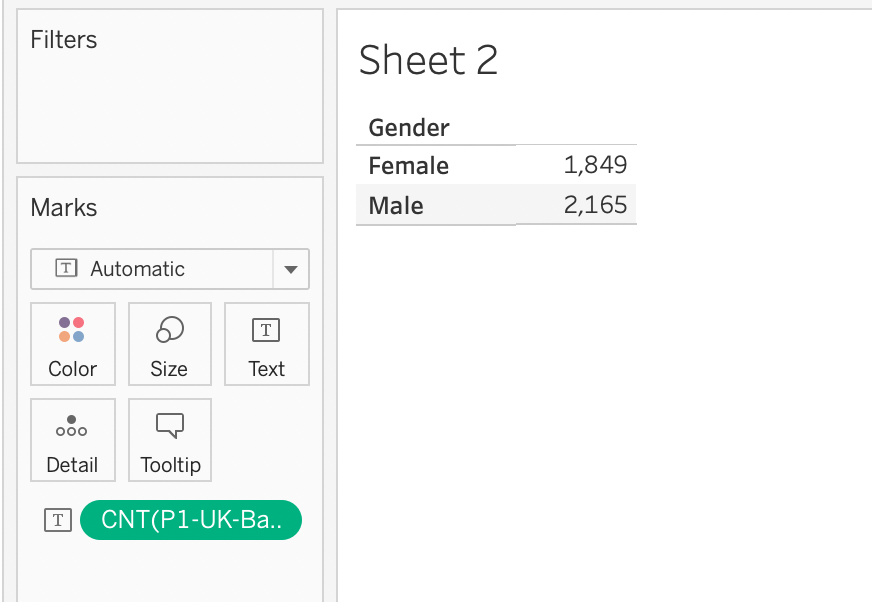Click empty area inside Filters shelf
Screen dimensions: 872x602
coord(170,110)
